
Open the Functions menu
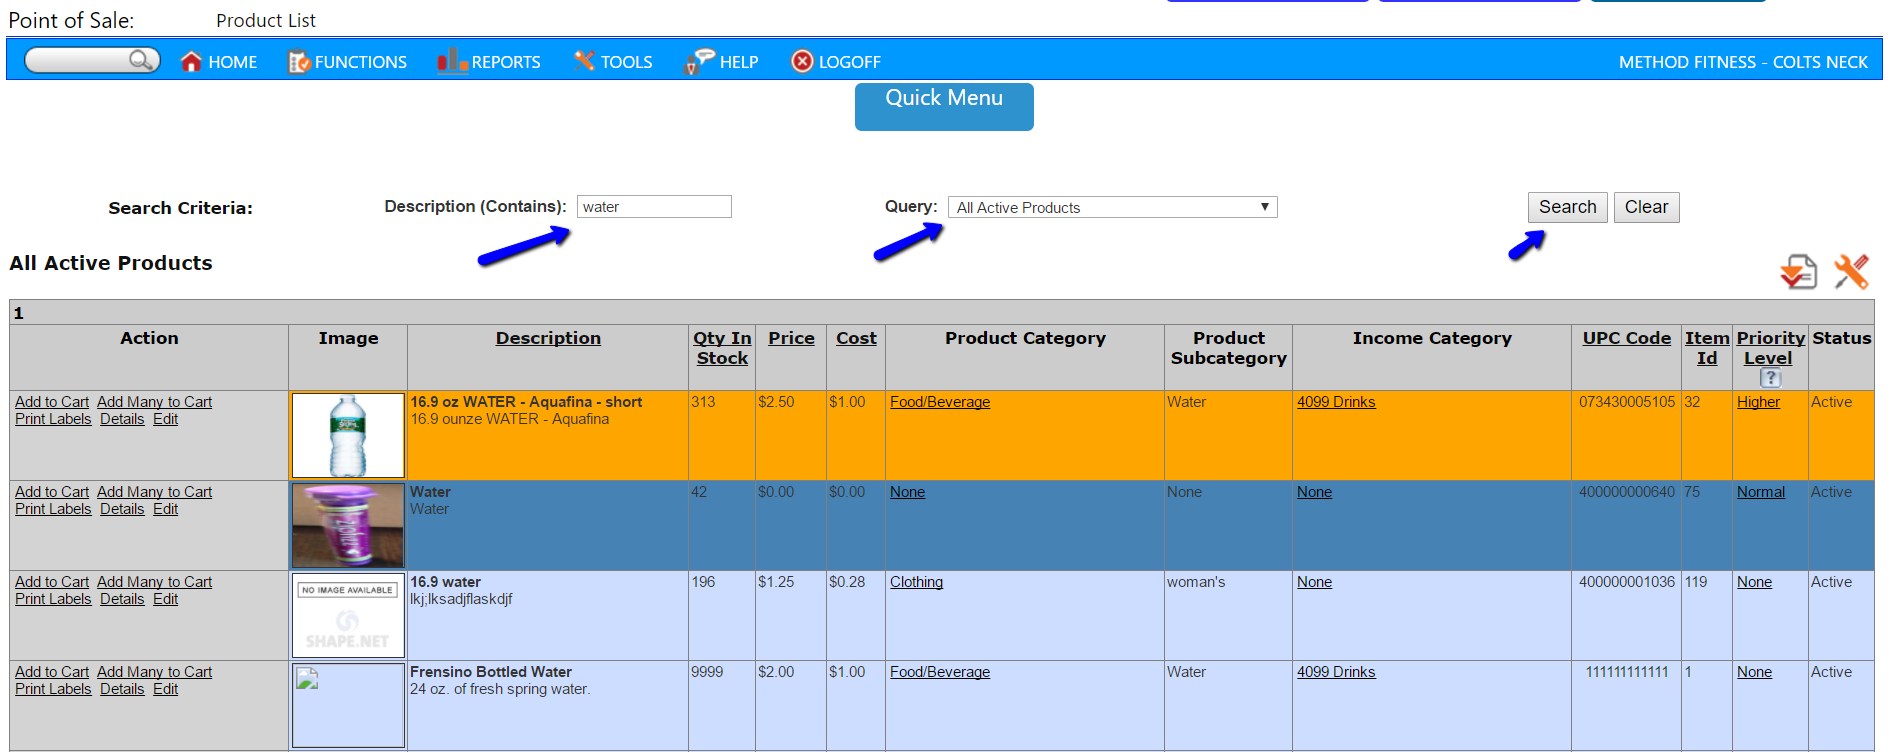pyautogui.click(x=347, y=62)
